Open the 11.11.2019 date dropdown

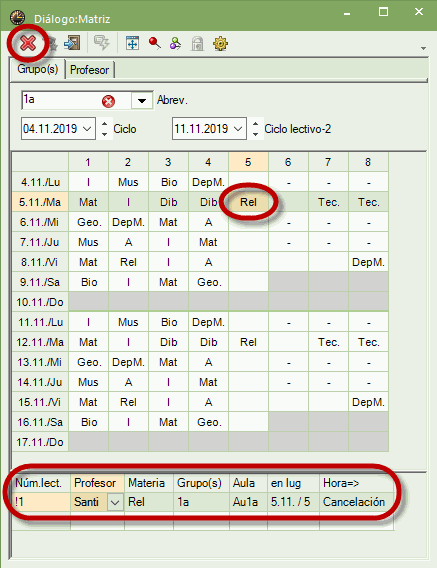(238, 129)
